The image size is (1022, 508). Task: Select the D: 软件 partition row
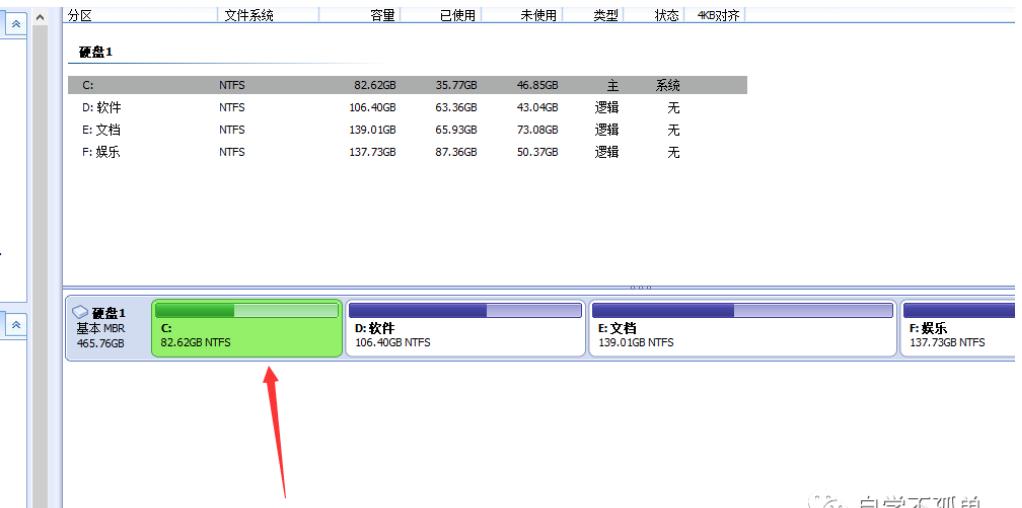tap(407, 108)
